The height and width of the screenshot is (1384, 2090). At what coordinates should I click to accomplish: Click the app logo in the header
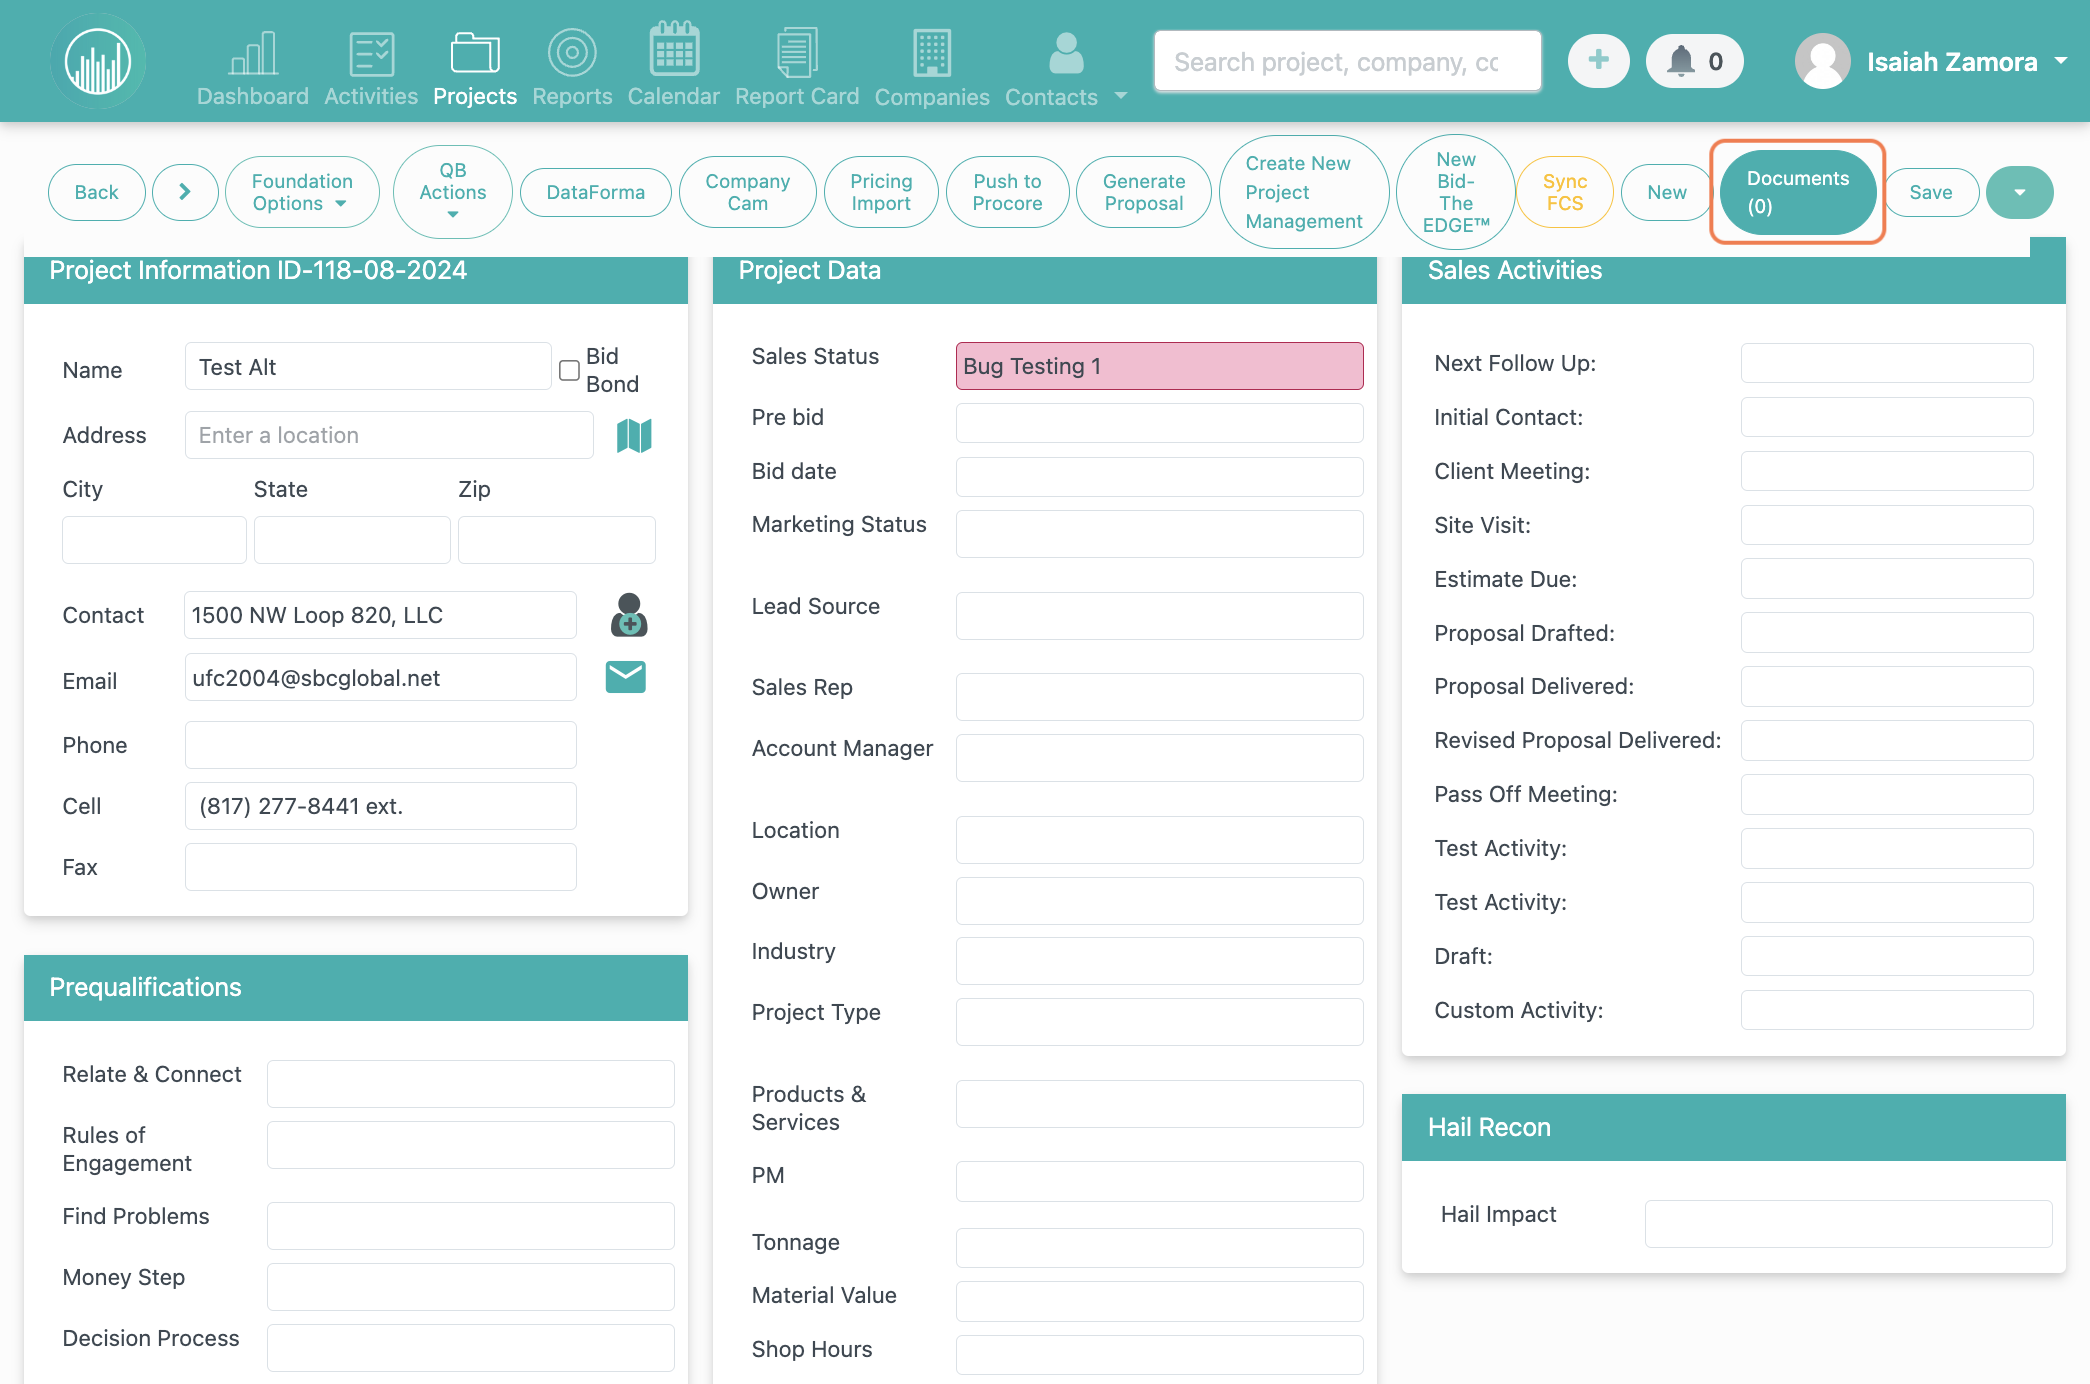(x=98, y=62)
